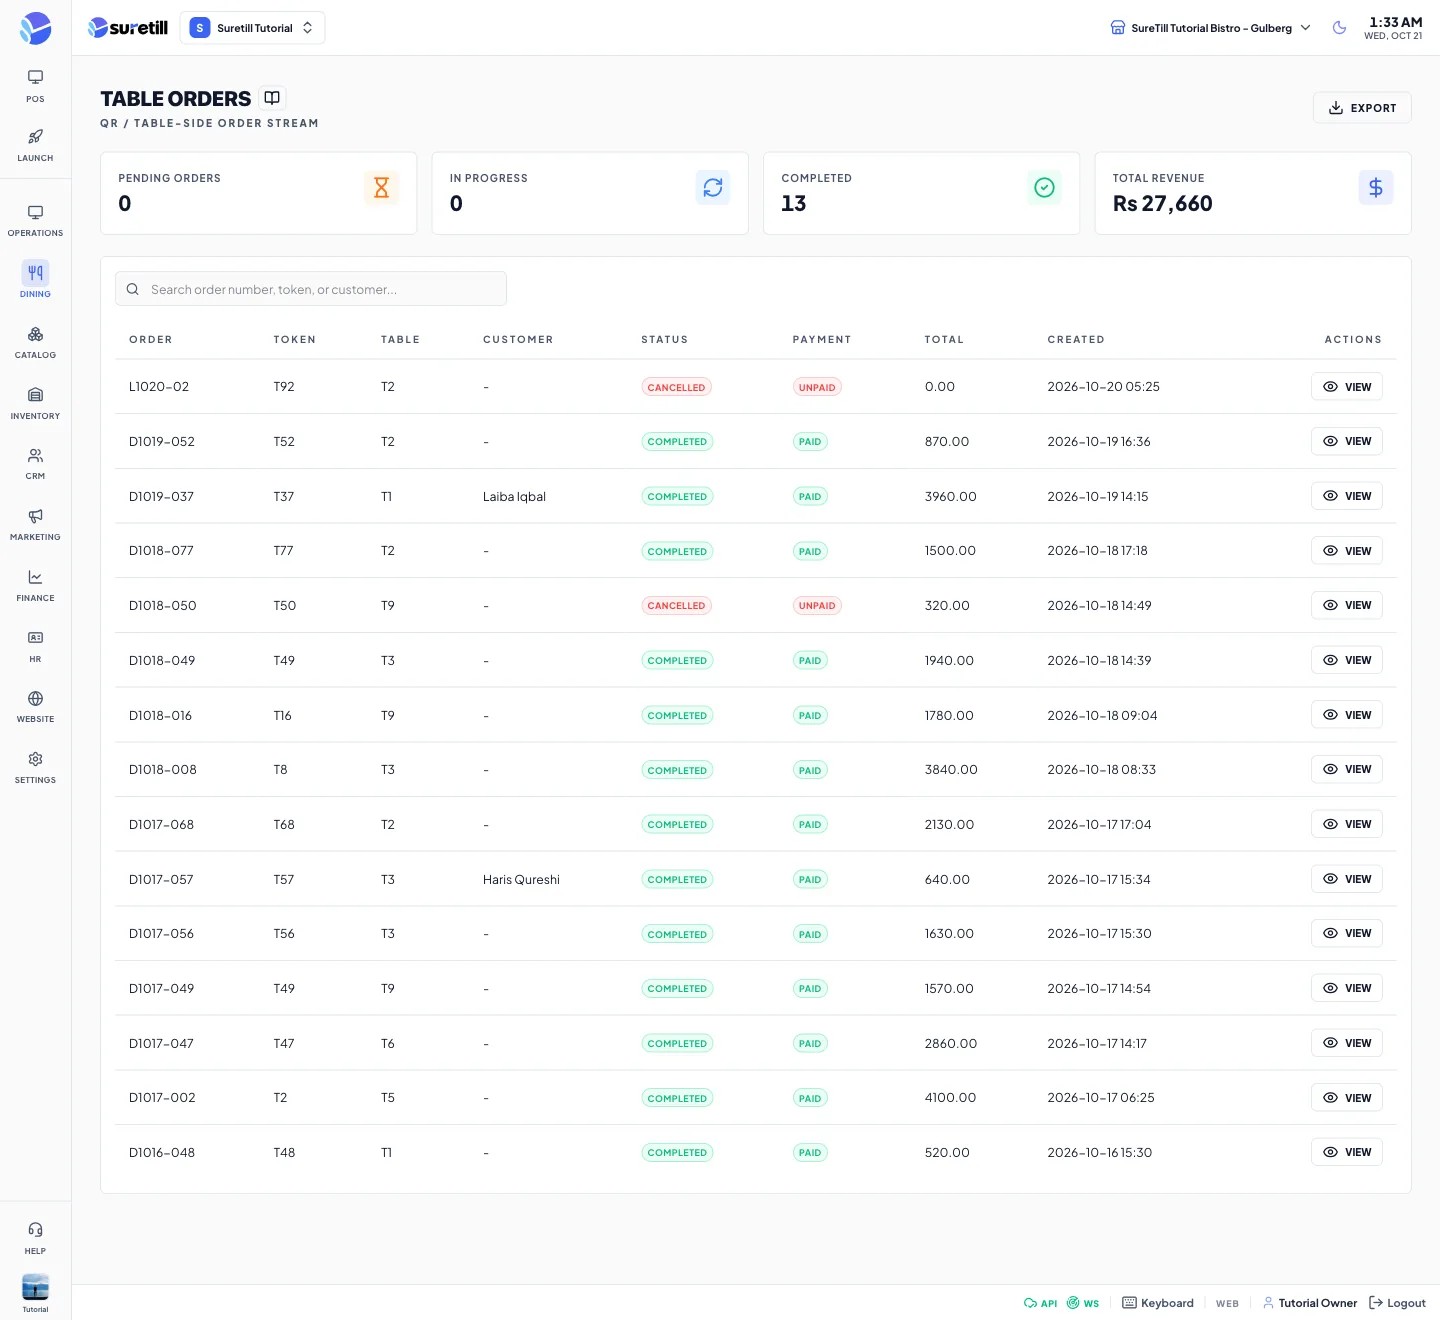View order D1017-057

(1346, 879)
